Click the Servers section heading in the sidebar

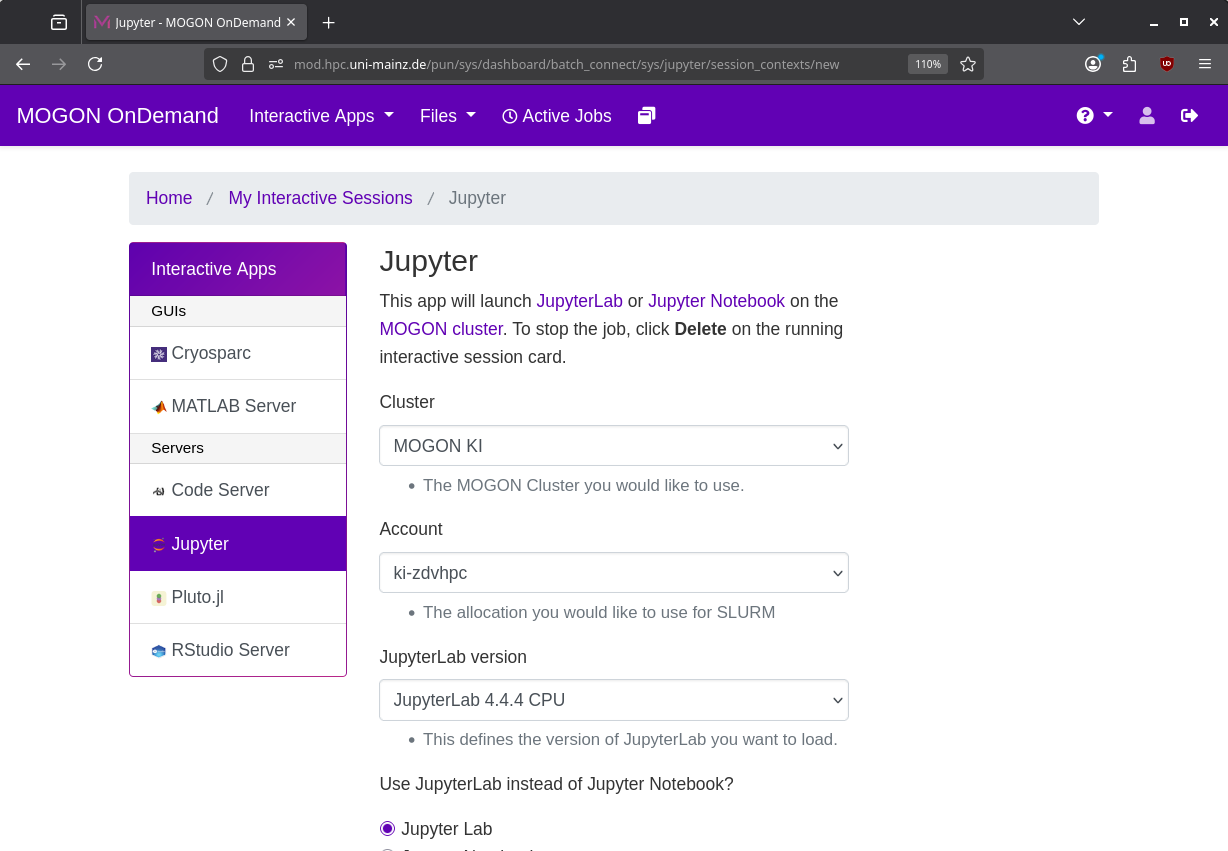(x=238, y=448)
